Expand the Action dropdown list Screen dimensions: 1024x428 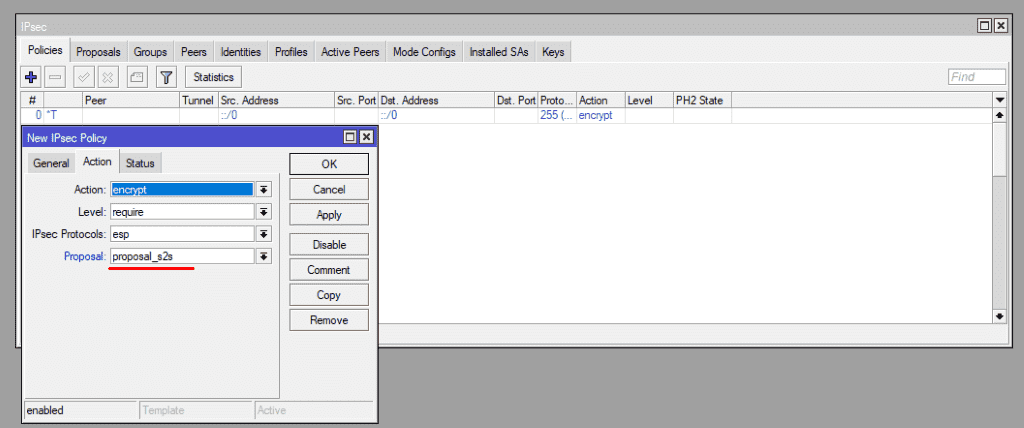pyautogui.click(x=264, y=189)
